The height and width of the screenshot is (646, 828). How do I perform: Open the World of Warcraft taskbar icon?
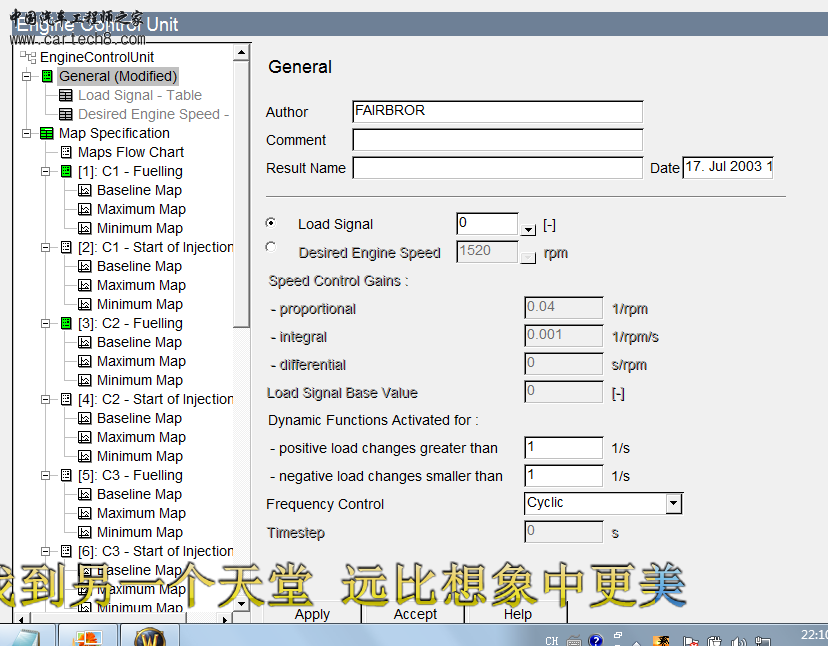150,636
